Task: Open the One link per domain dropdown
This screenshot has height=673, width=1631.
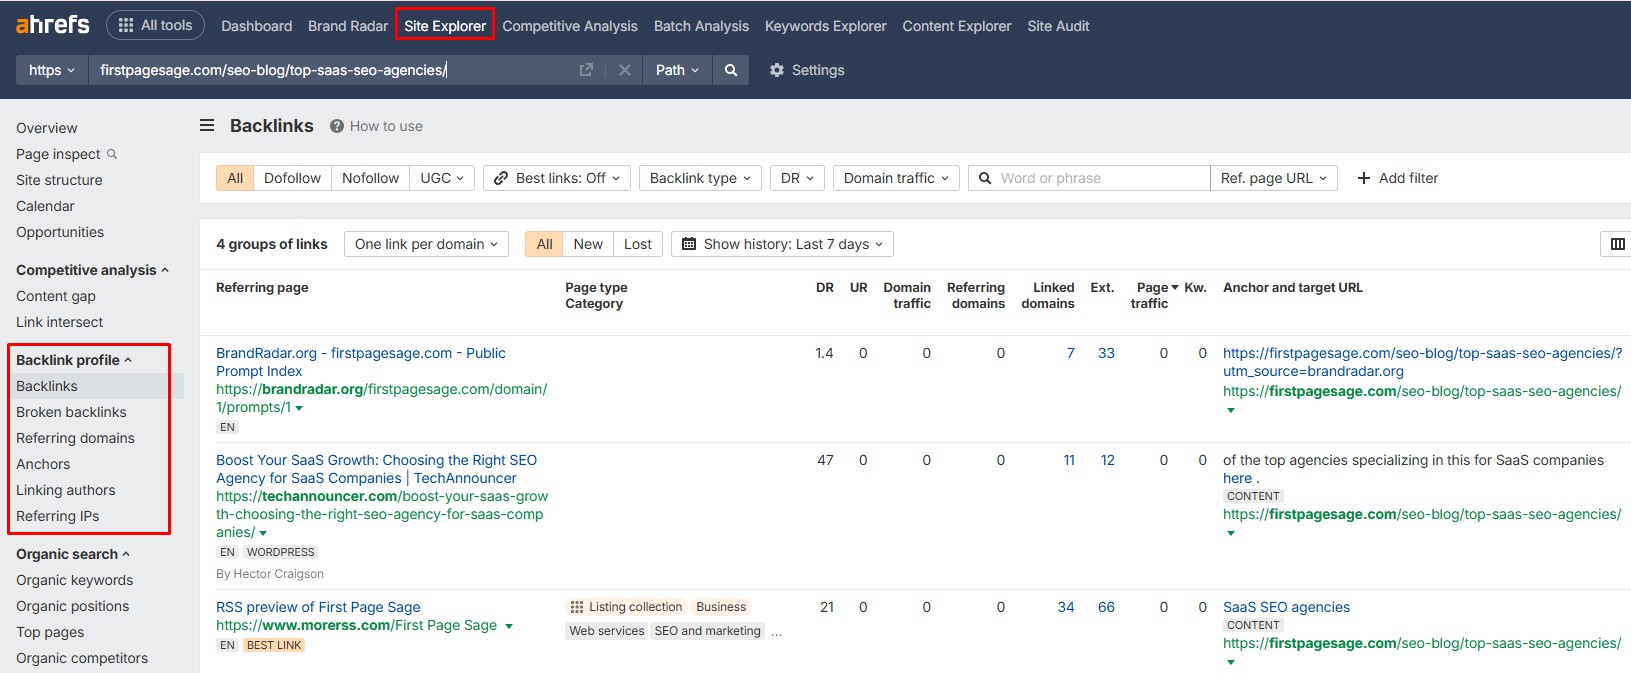Action: click(x=426, y=244)
